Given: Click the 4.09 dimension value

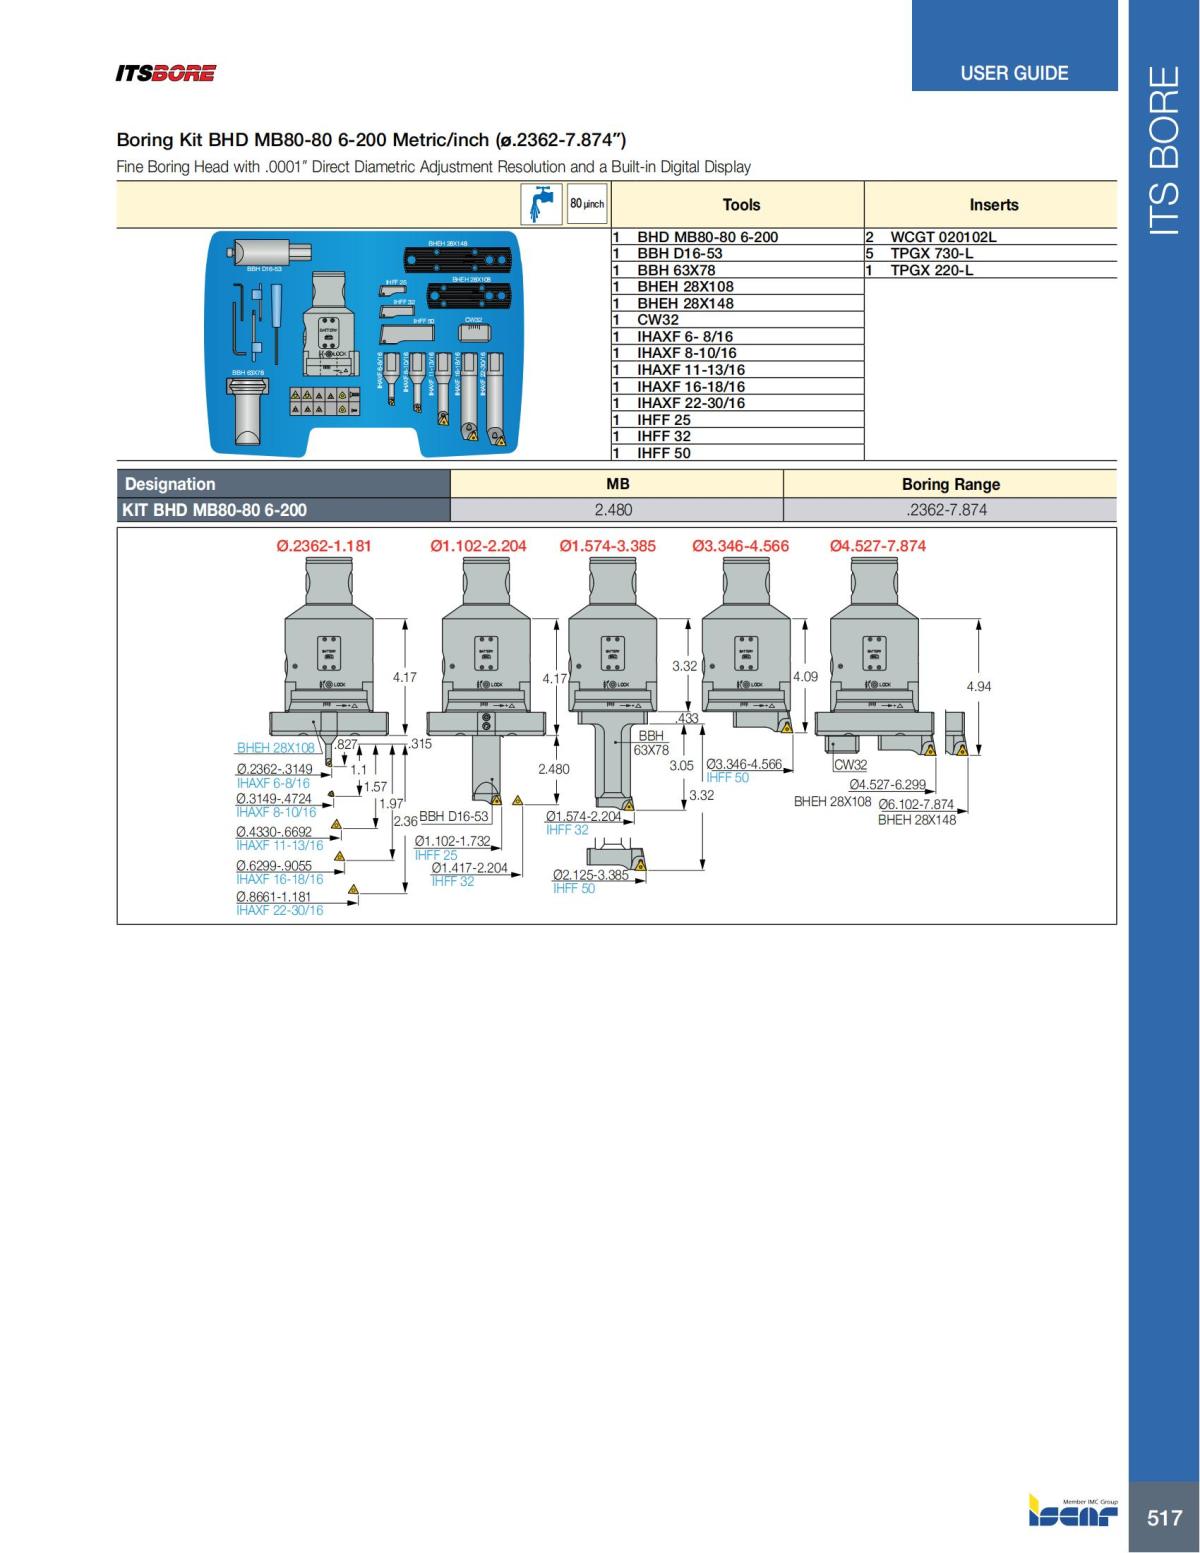Looking at the screenshot, I should pos(805,676).
